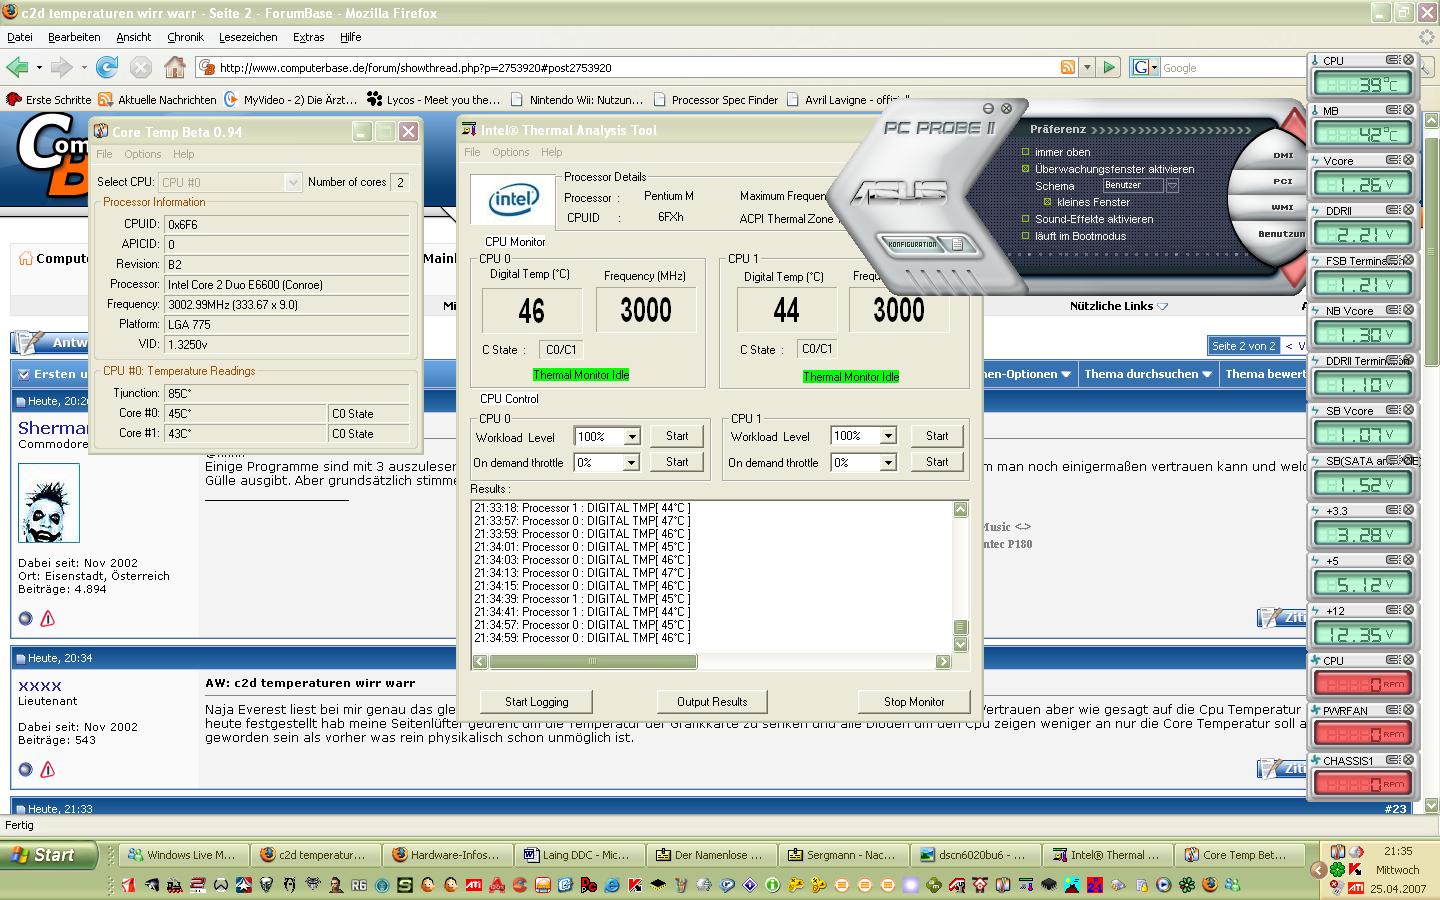Open CPU 0 Workload Level dropdown
The height and width of the screenshot is (900, 1440).
click(x=631, y=437)
